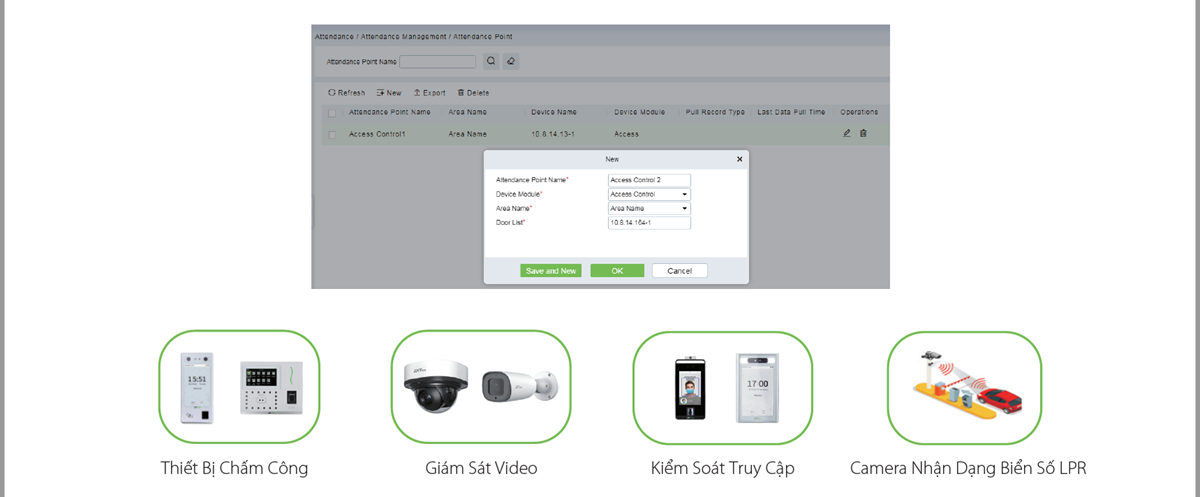Click the clear filter eraser icon

(x=510, y=61)
